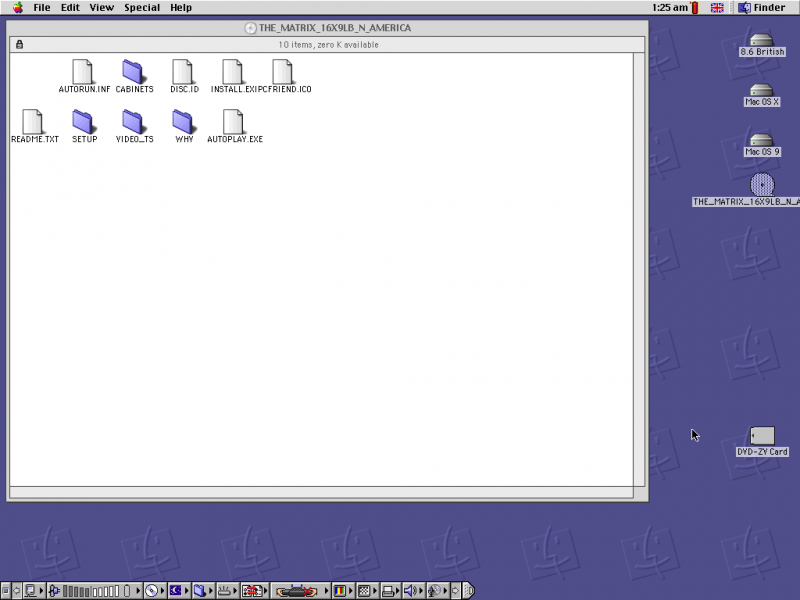This screenshot has height=600, width=800.
Task: Open monitor color depth strip module
Action: [x=342, y=591]
